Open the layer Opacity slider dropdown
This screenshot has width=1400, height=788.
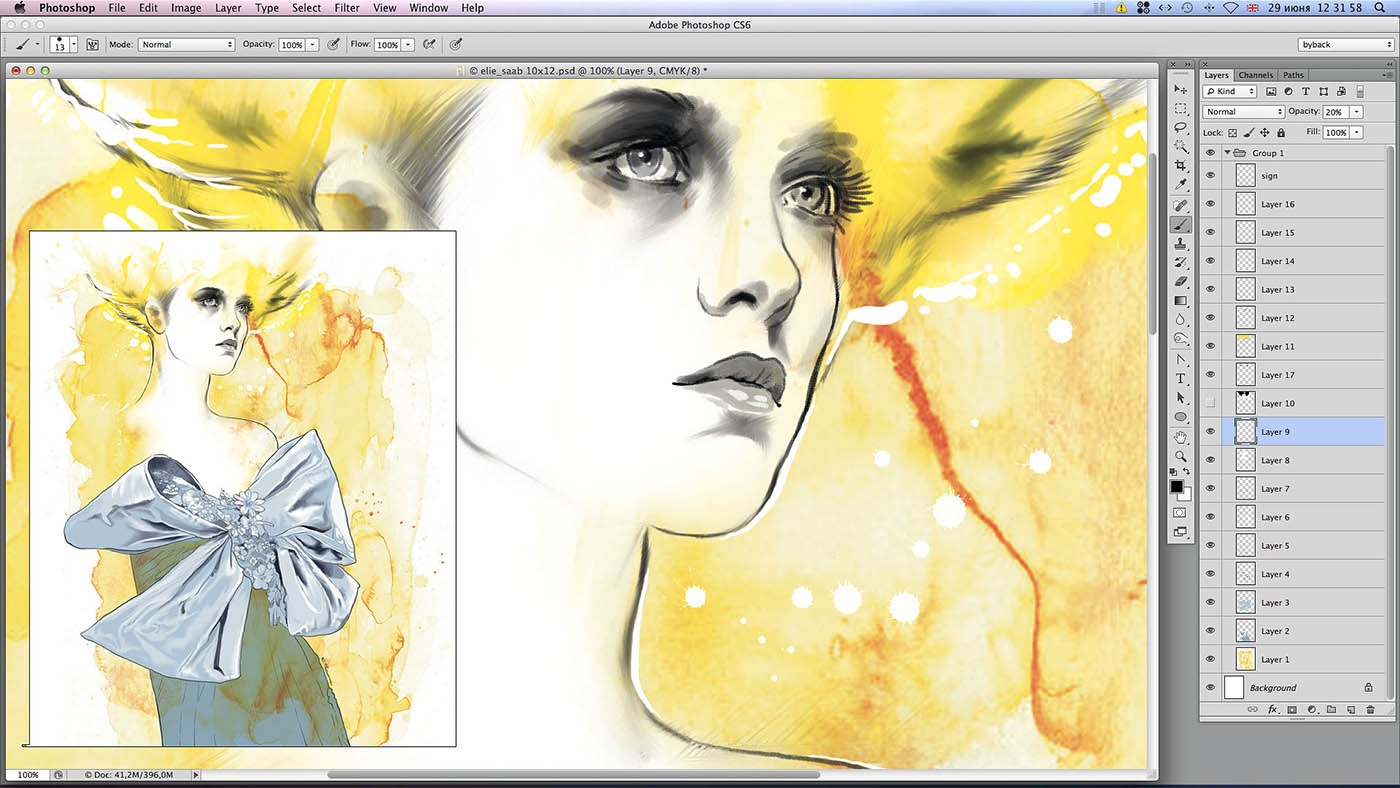[1357, 112]
